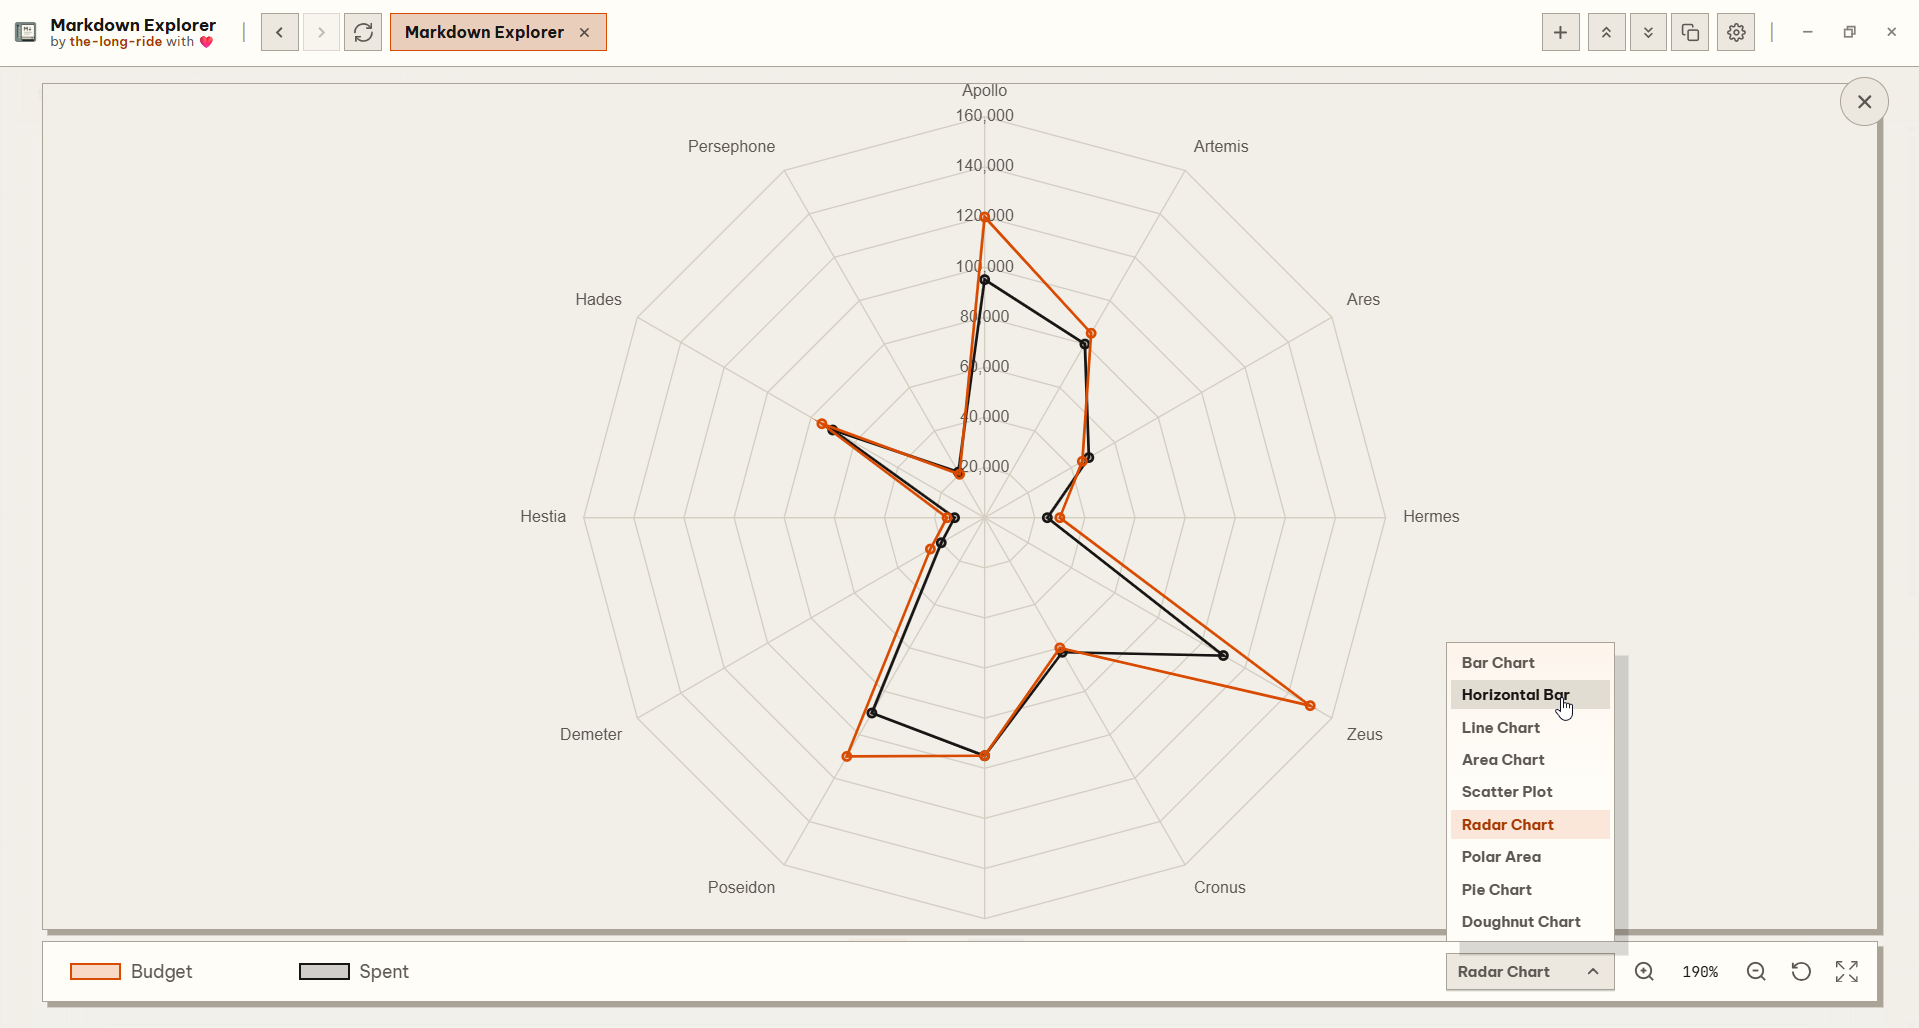Choose Radar Chart from the chart menu
The image size is (1919, 1028).
(x=1530, y=824)
